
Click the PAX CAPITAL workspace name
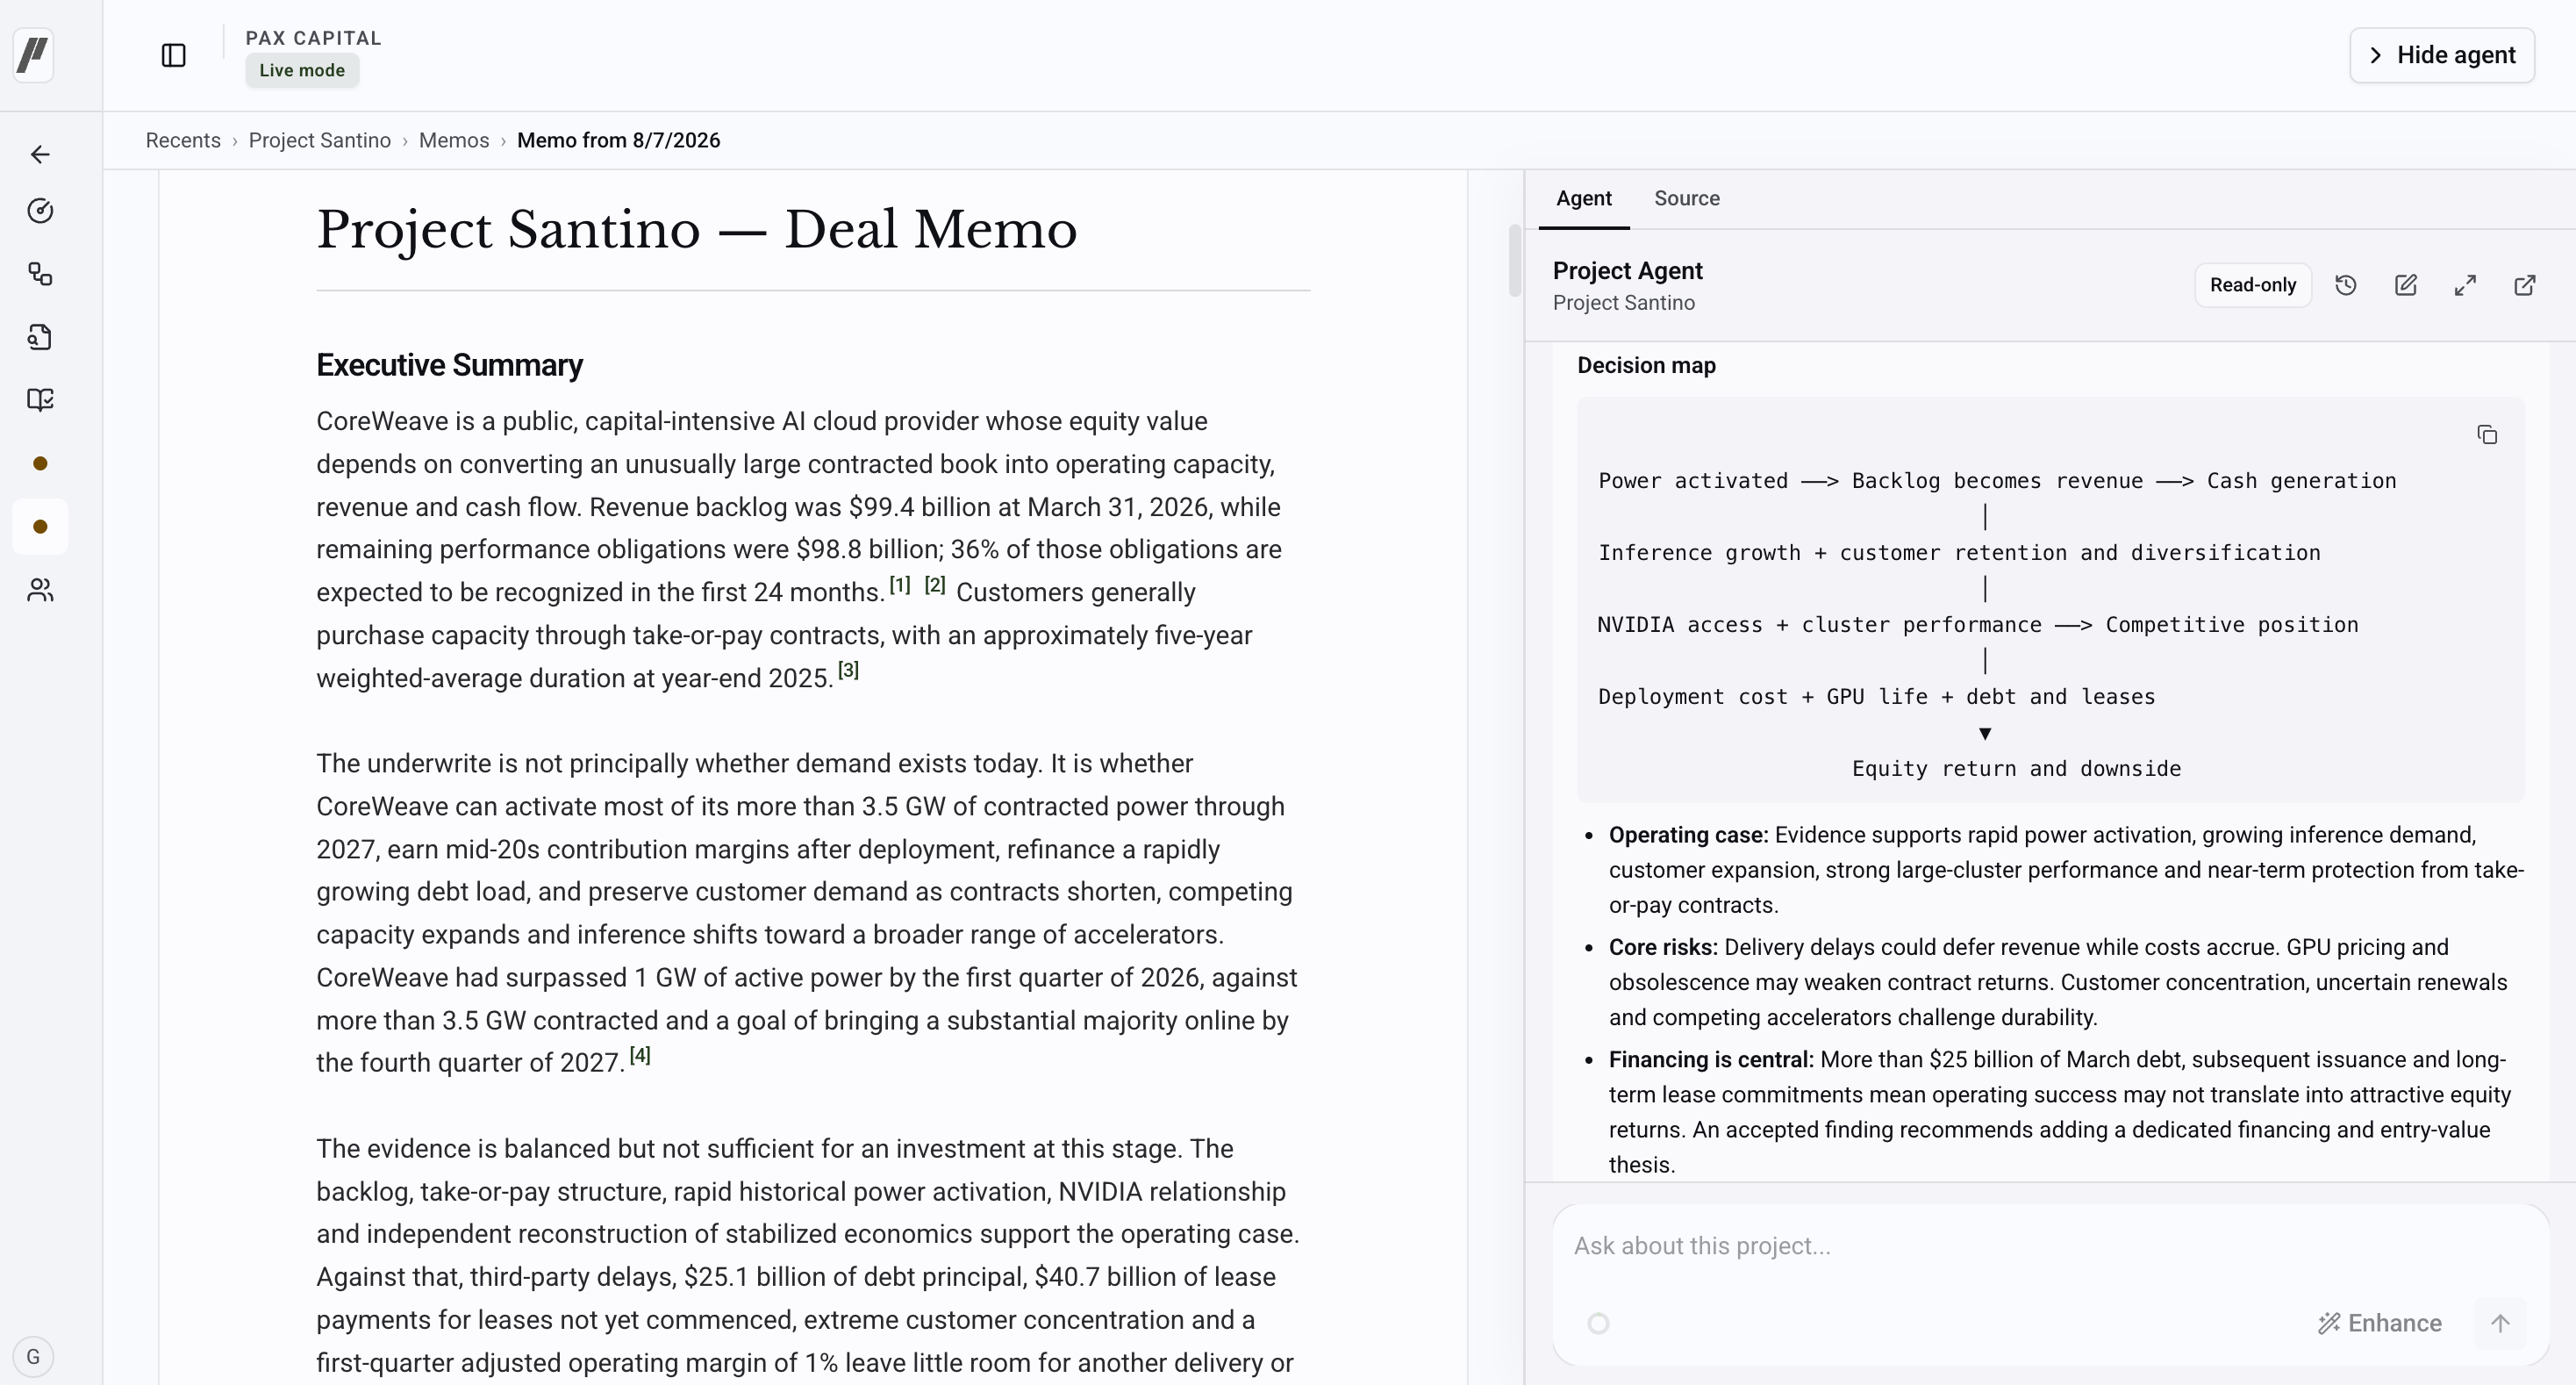[x=313, y=38]
